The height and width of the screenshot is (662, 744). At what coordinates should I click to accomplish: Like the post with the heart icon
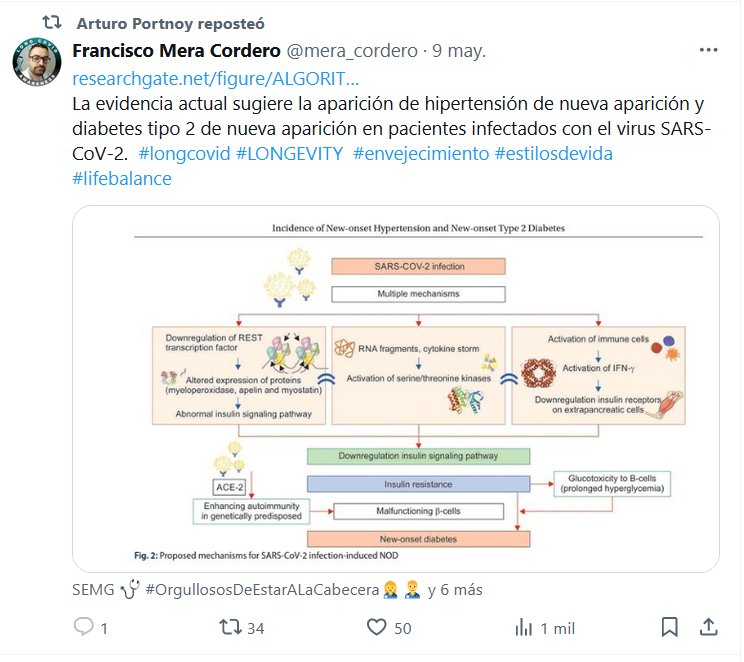tap(376, 628)
